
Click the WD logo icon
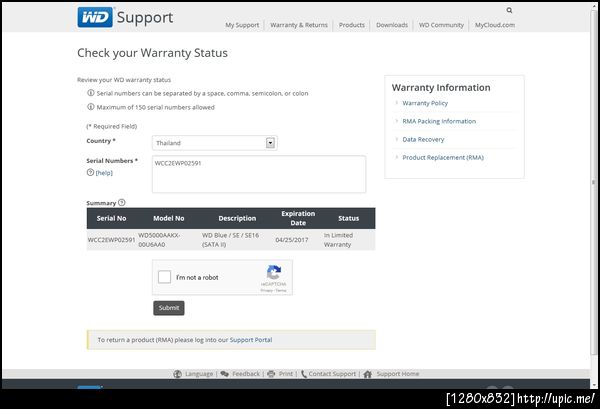coord(95,17)
